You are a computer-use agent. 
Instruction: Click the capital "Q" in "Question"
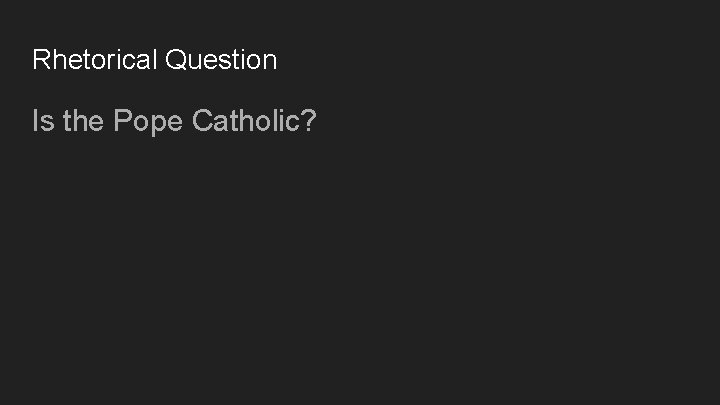(176, 60)
